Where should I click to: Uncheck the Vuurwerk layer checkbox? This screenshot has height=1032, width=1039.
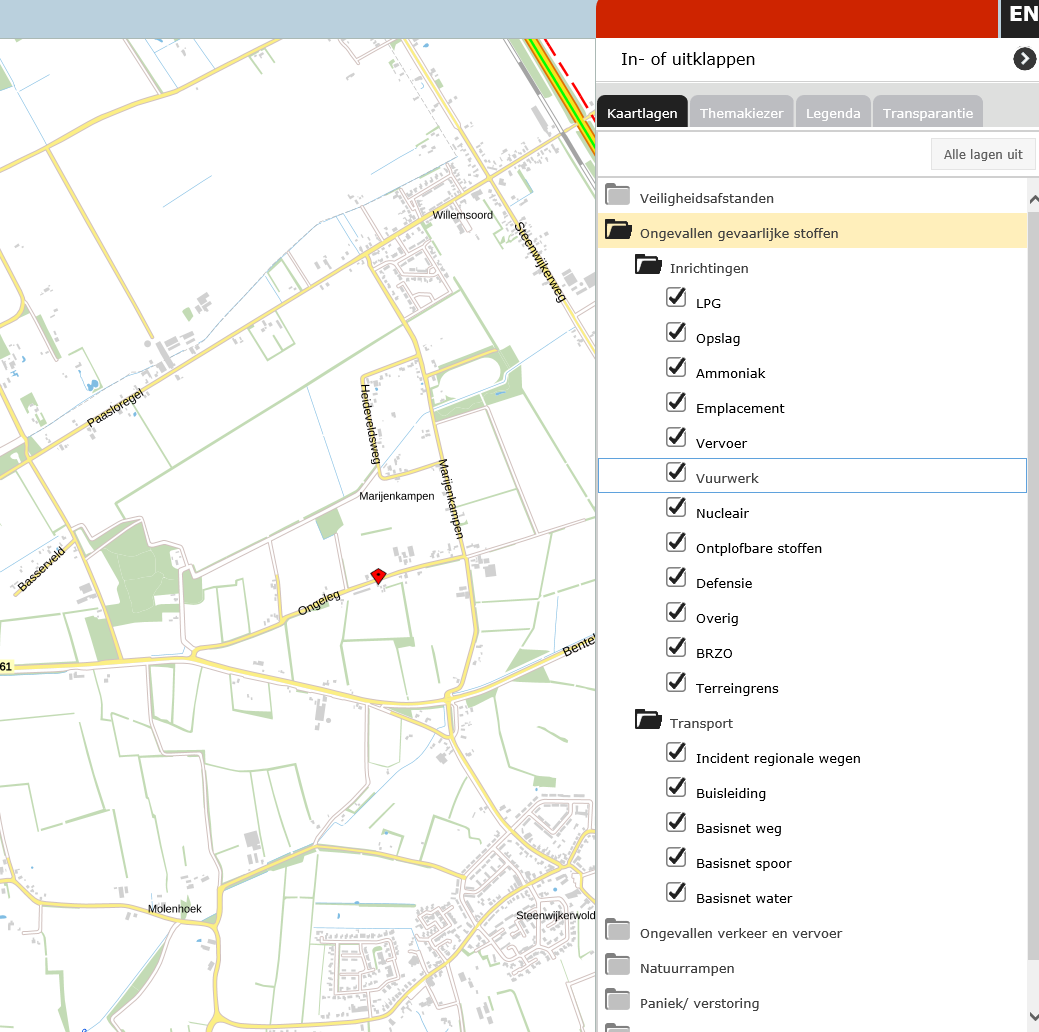click(x=676, y=473)
